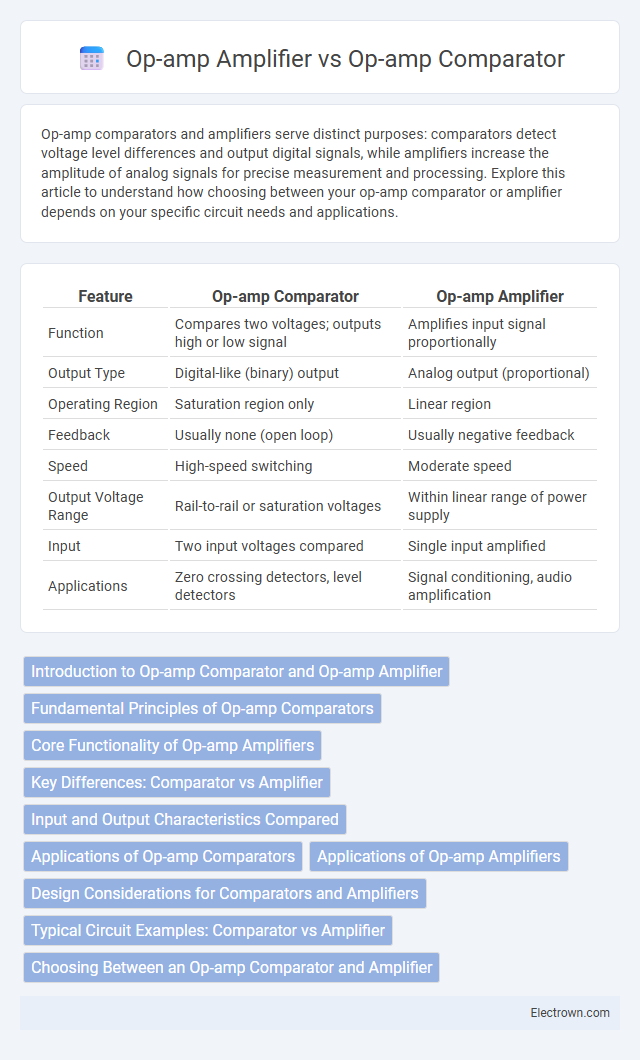Click the High-speed switching table cell
640x1060 pixels.
243,466
